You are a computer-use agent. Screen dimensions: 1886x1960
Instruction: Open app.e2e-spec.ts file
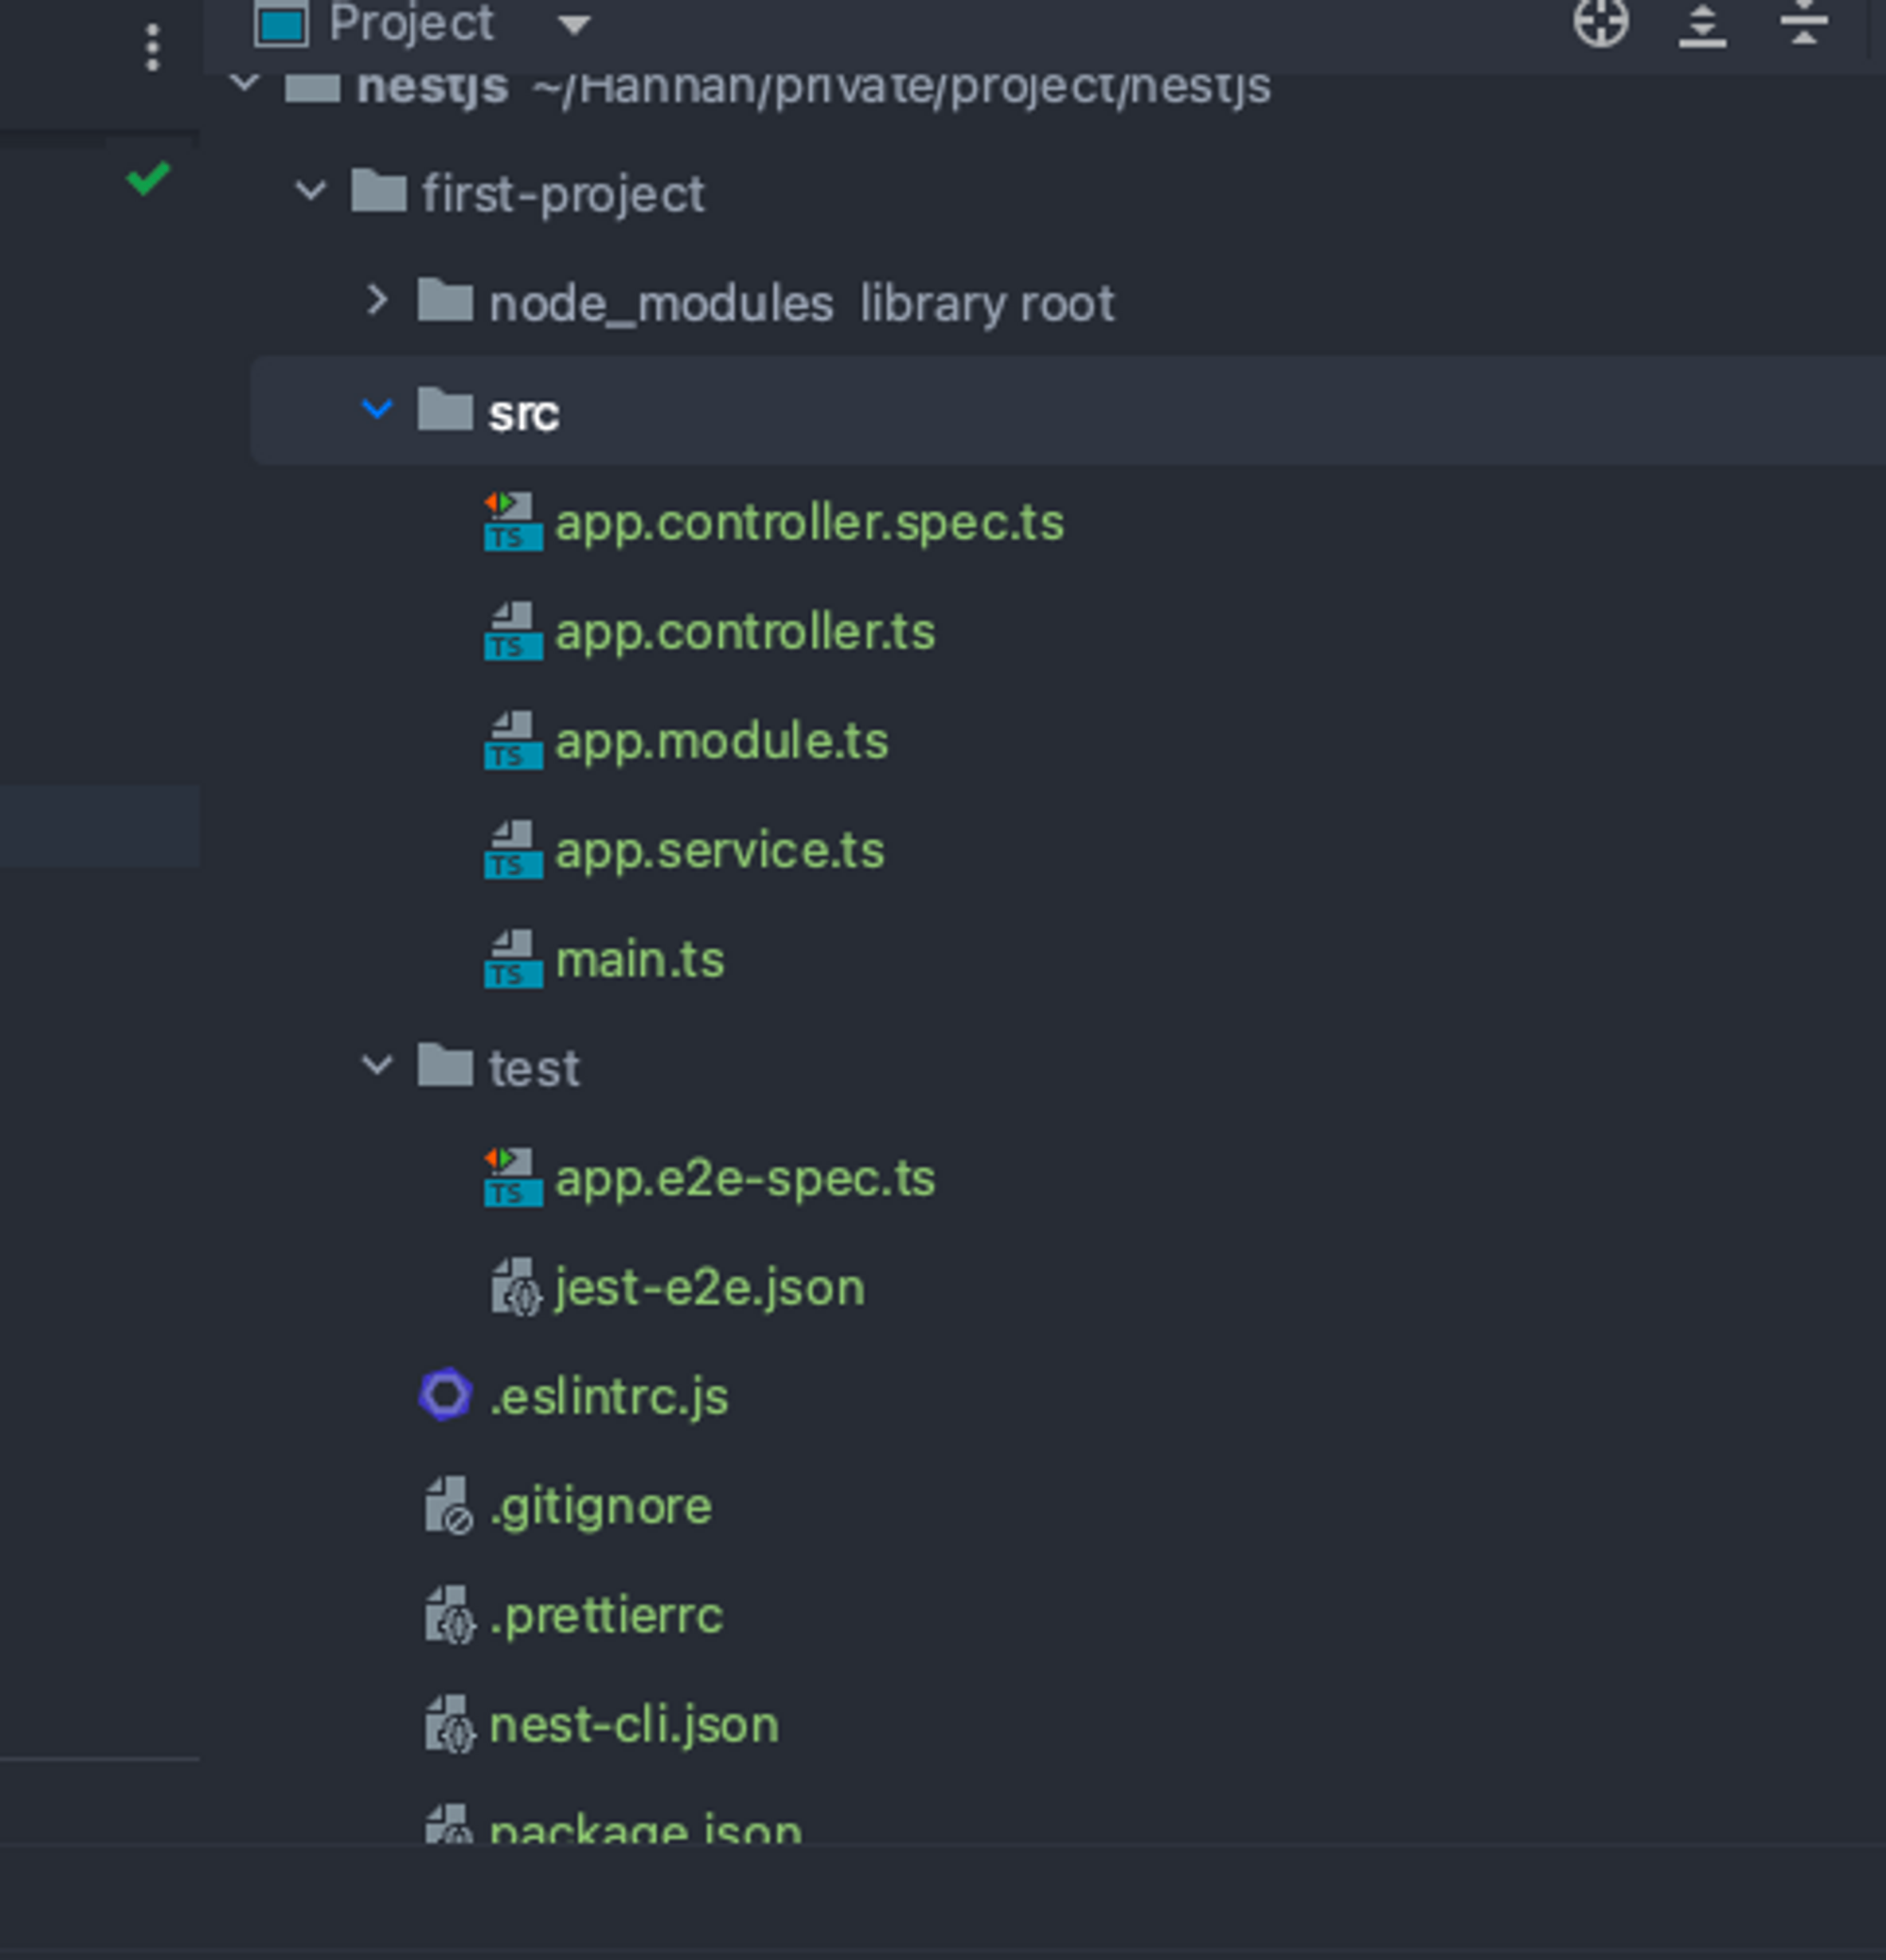(x=746, y=1179)
